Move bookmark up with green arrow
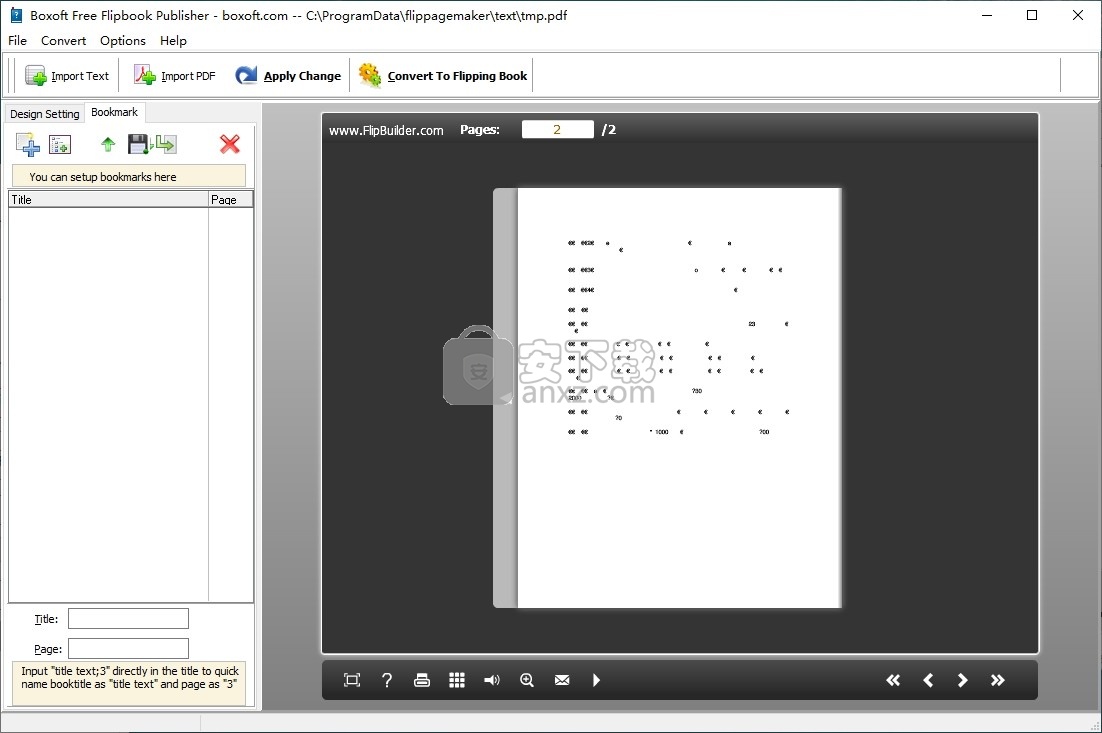Image resolution: width=1102 pixels, height=733 pixels. pos(108,145)
